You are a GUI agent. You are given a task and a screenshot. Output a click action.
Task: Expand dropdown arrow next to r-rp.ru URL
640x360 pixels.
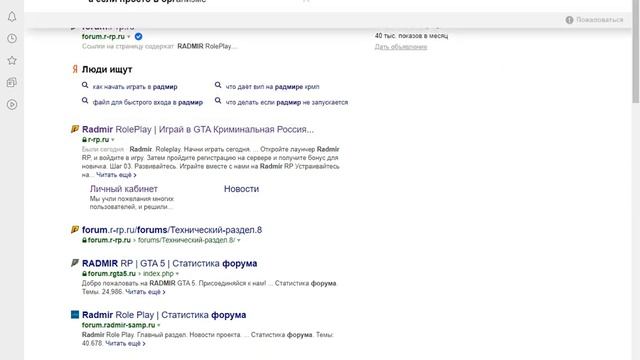(113, 140)
